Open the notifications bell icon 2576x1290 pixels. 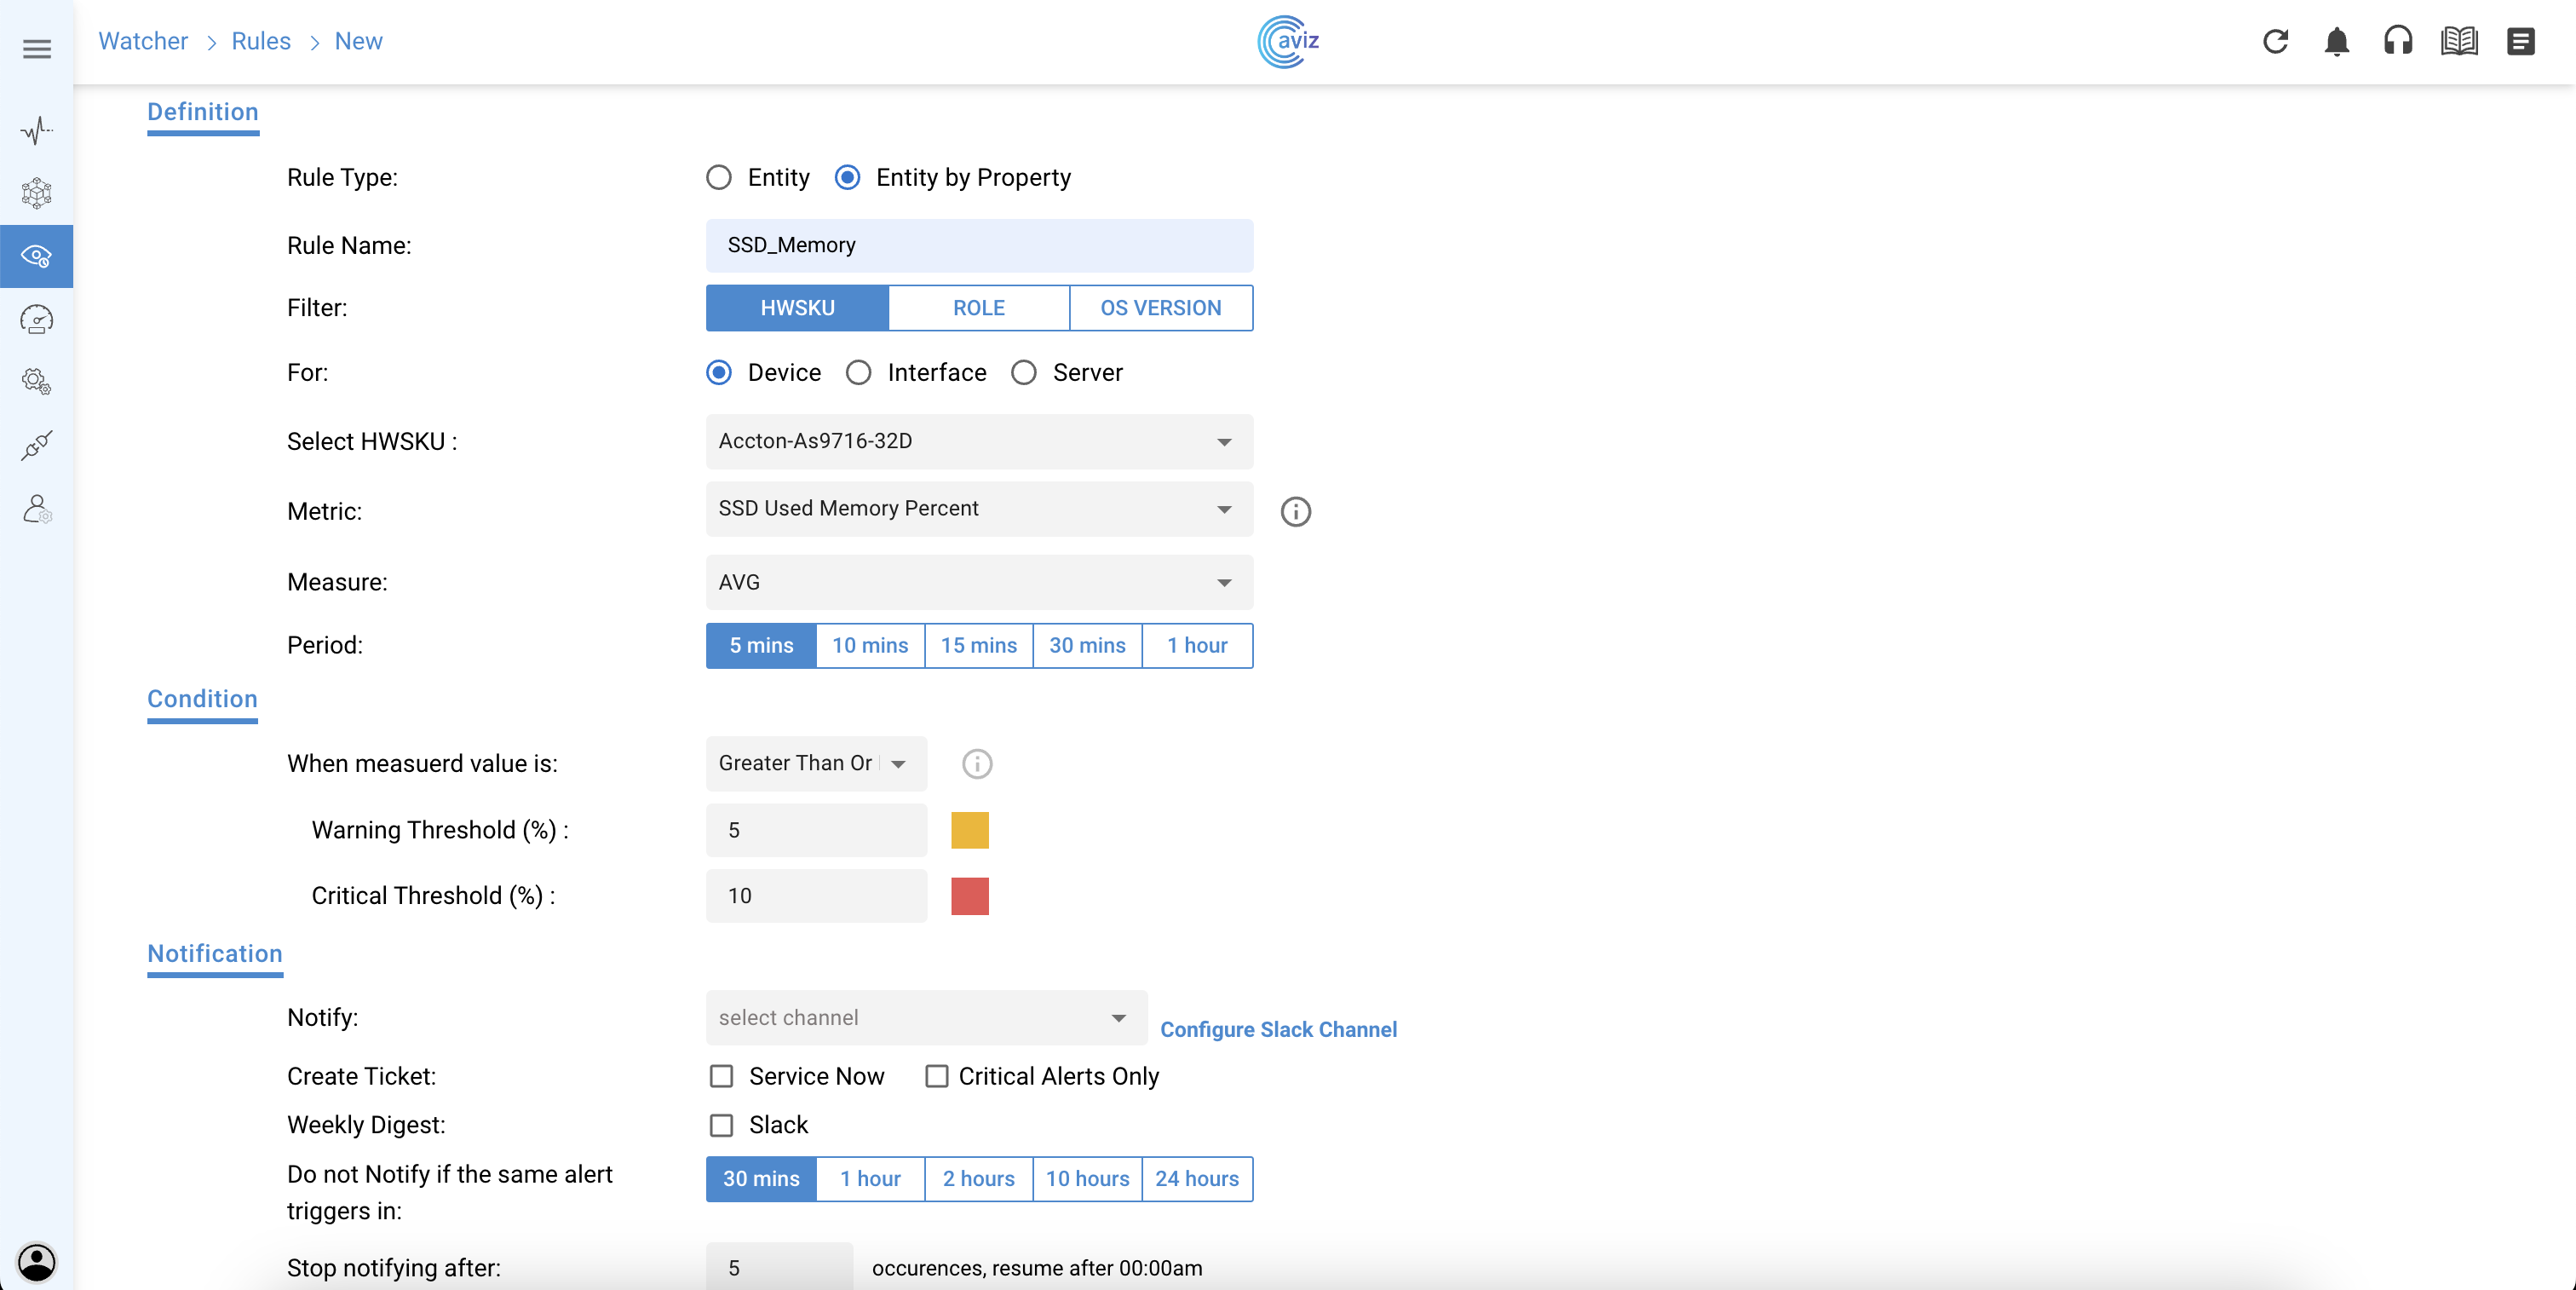(2336, 41)
